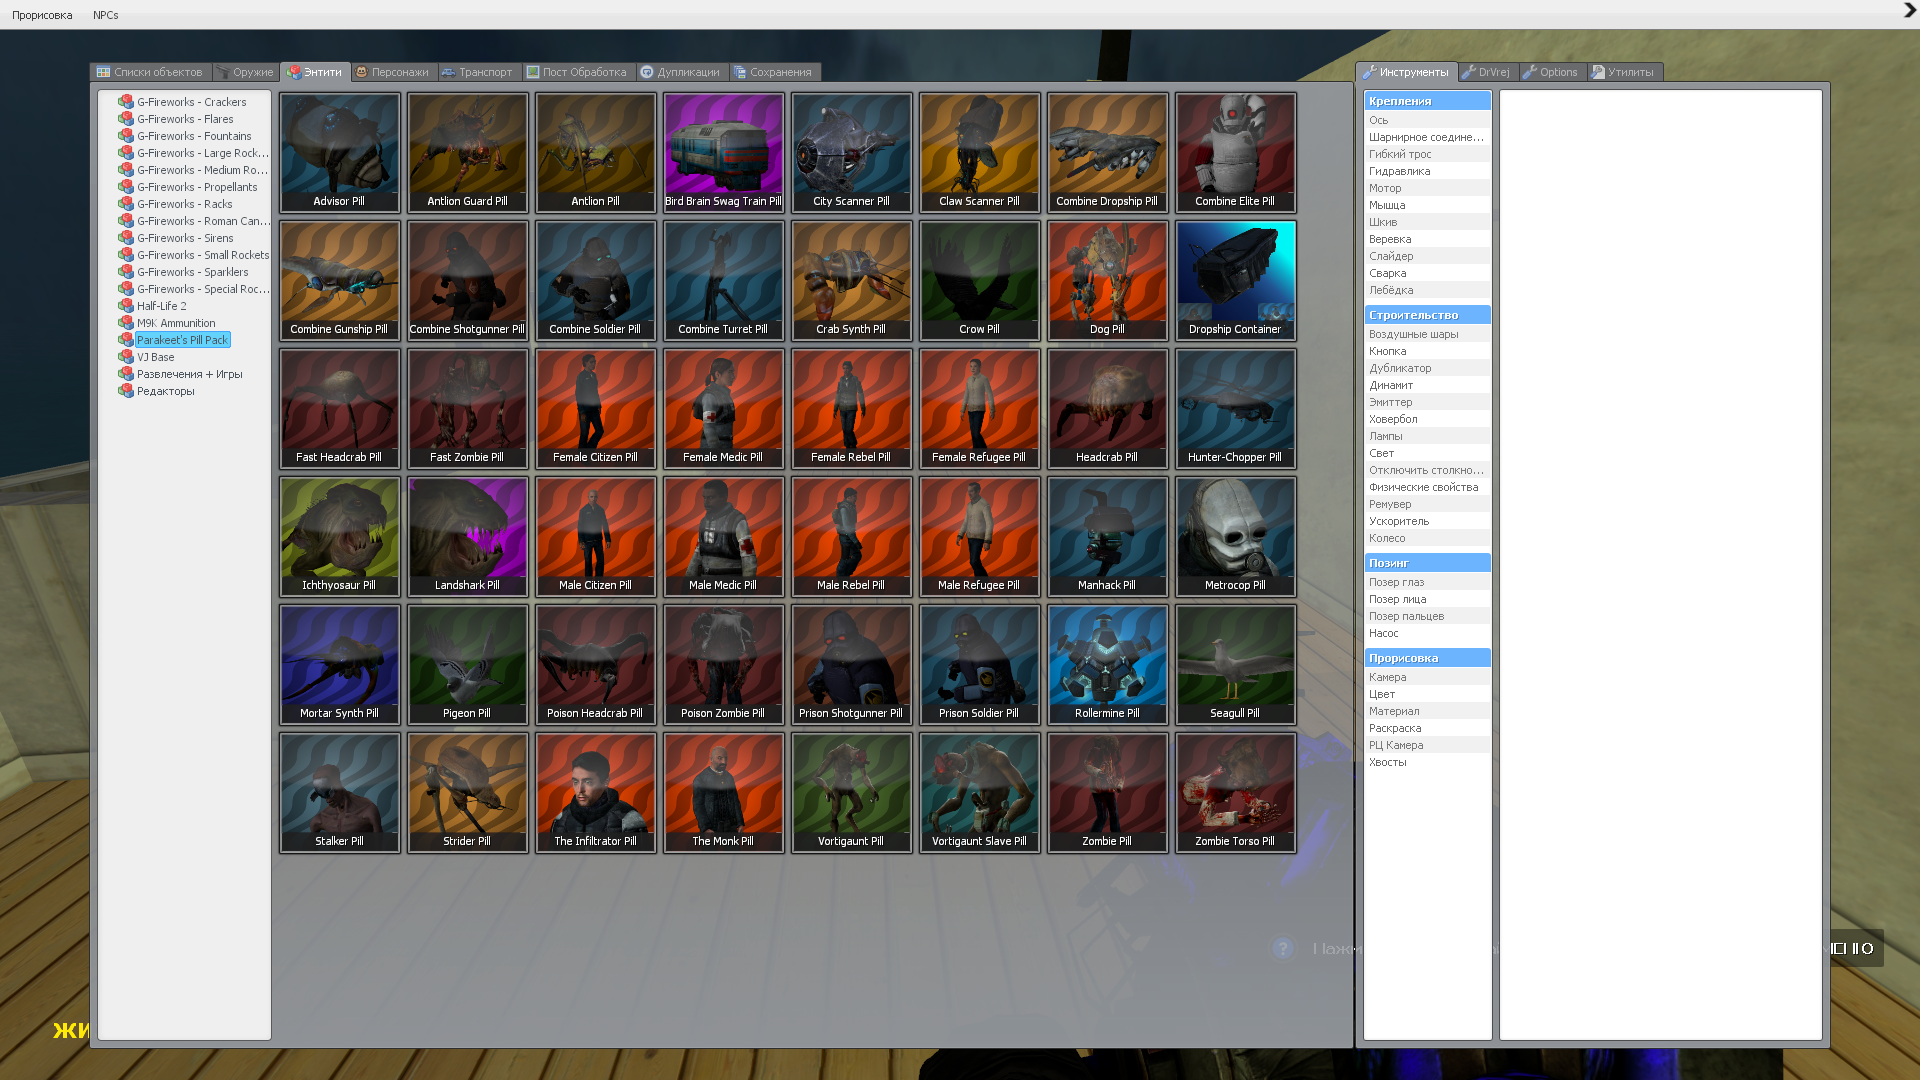Switch to the Дупликации tab
The image size is (1920, 1080).
(x=682, y=72)
